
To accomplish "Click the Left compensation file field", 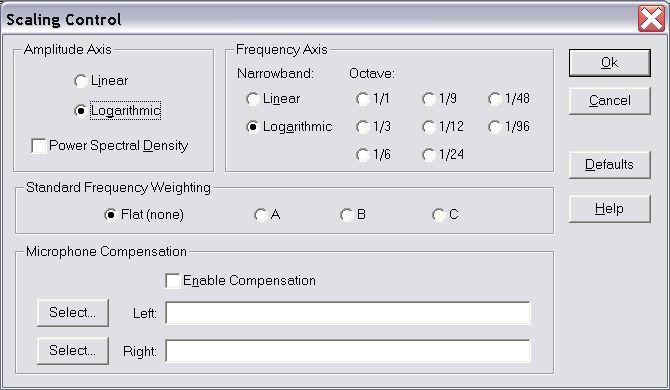I will coord(348,314).
